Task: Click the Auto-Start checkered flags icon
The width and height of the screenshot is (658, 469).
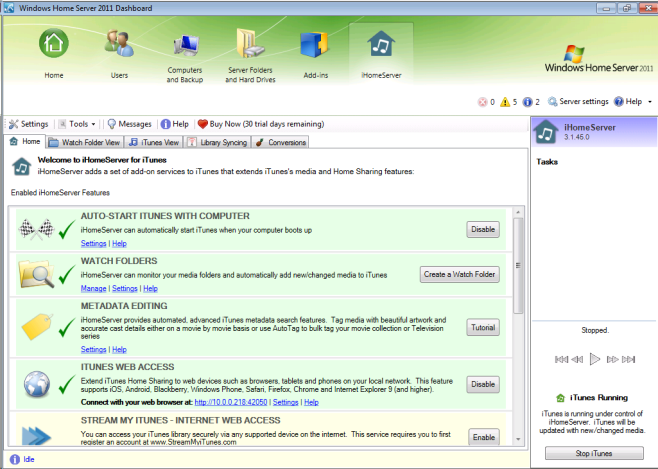Action: click(x=37, y=229)
